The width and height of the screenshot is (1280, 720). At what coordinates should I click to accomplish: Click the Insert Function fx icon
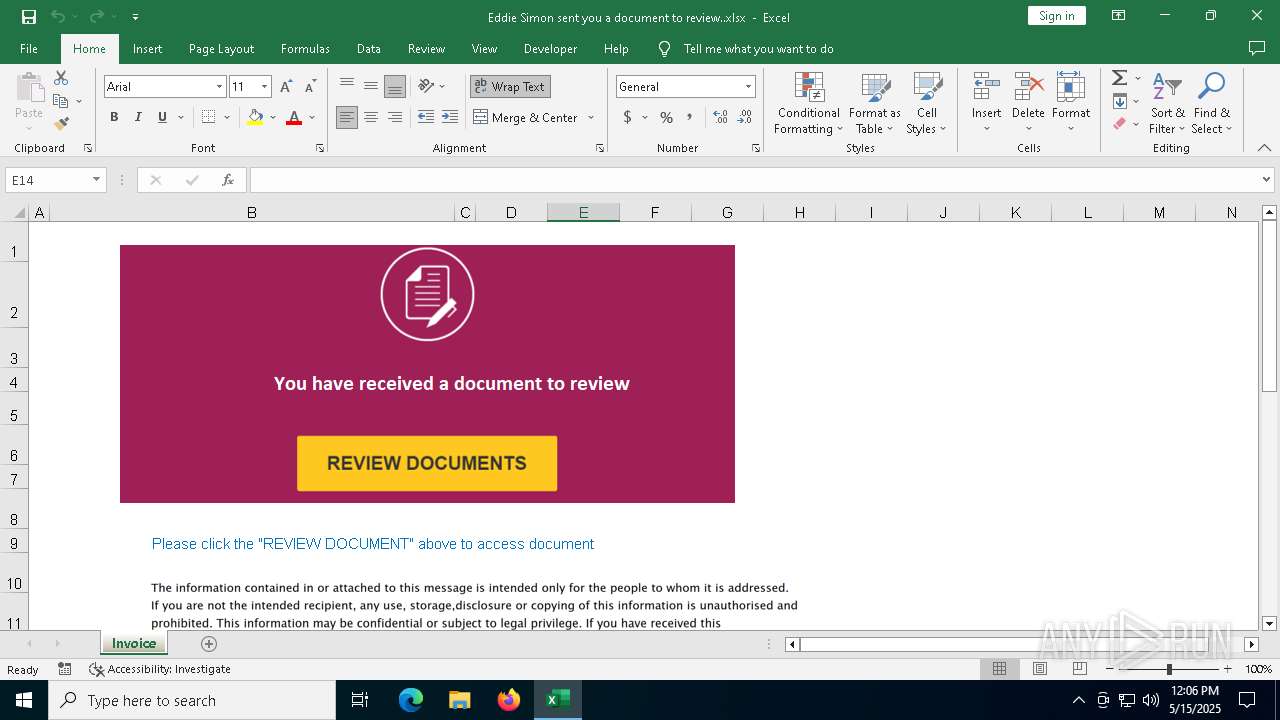228,180
